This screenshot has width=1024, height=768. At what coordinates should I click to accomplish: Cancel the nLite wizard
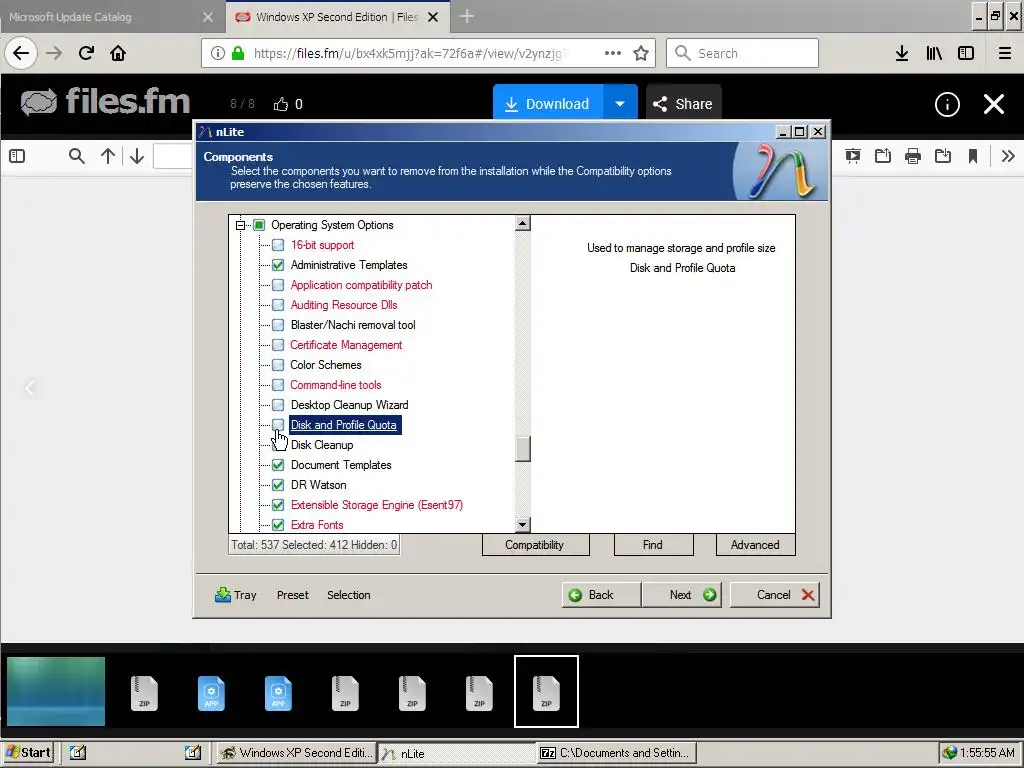(775, 595)
